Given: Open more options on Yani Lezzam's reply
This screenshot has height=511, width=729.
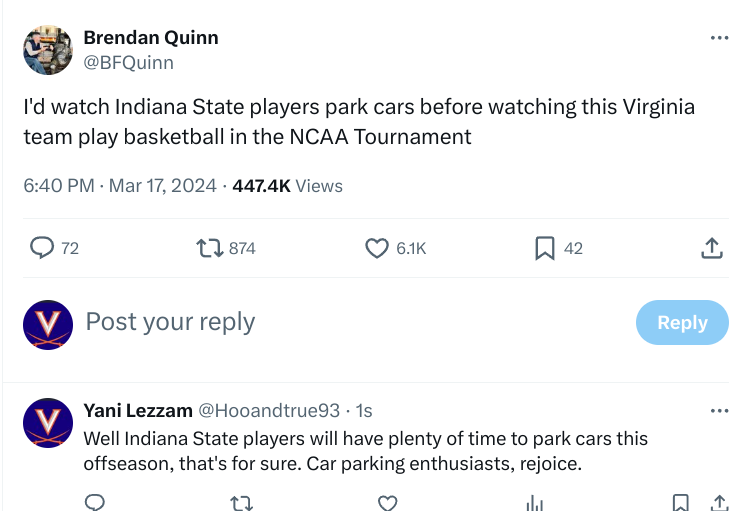Looking at the screenshot, I should [719, 410].
